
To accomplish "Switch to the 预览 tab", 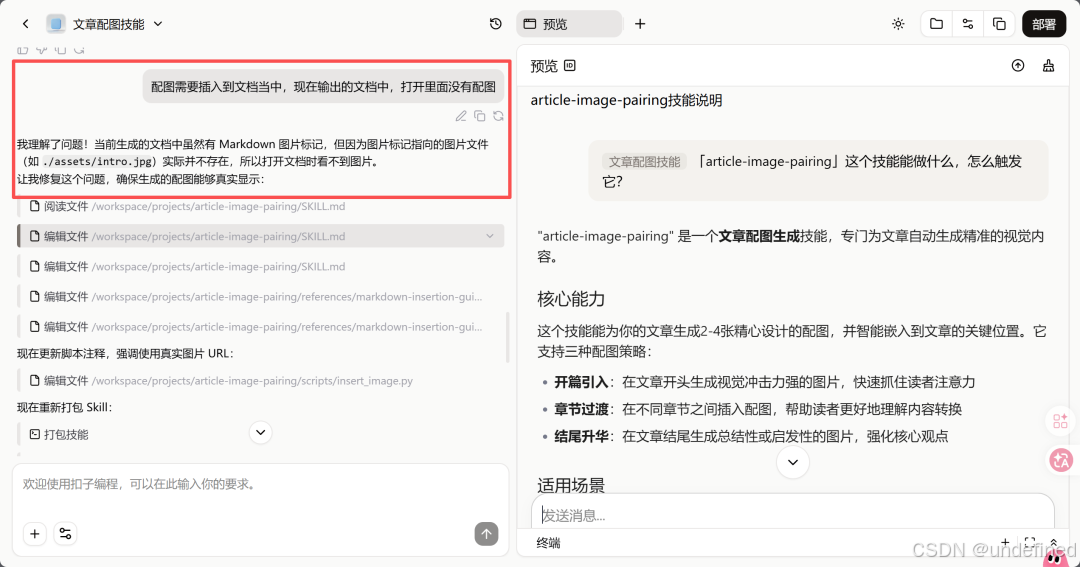I will pyautogui.click(x=569, y=24).
